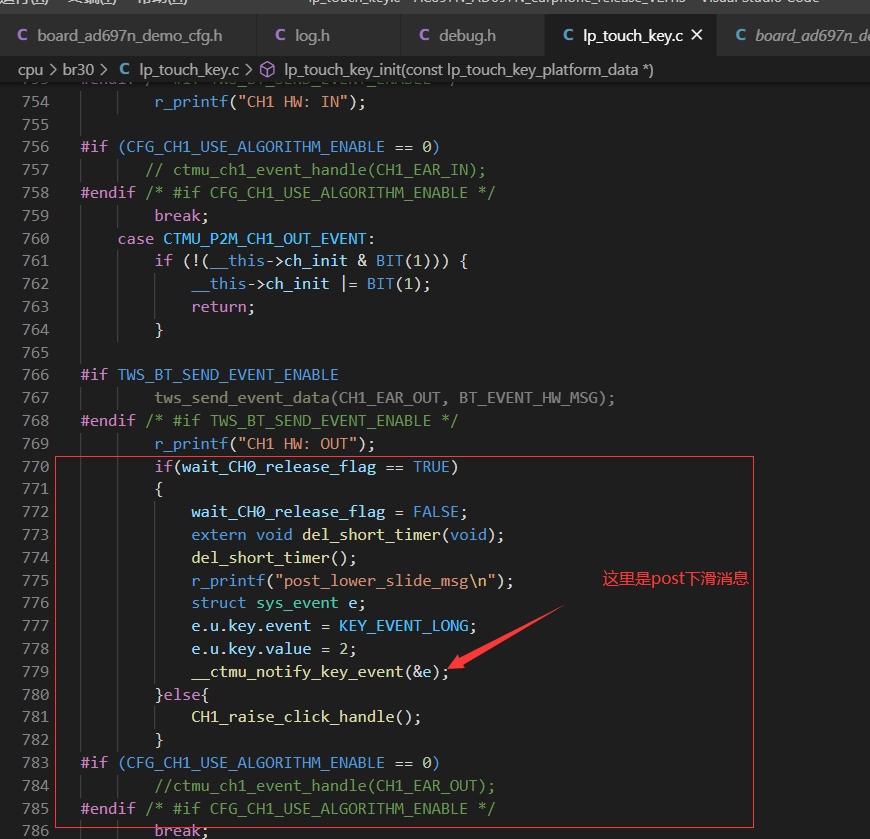Open the br30 breadcrumb segment

[78, 70]
